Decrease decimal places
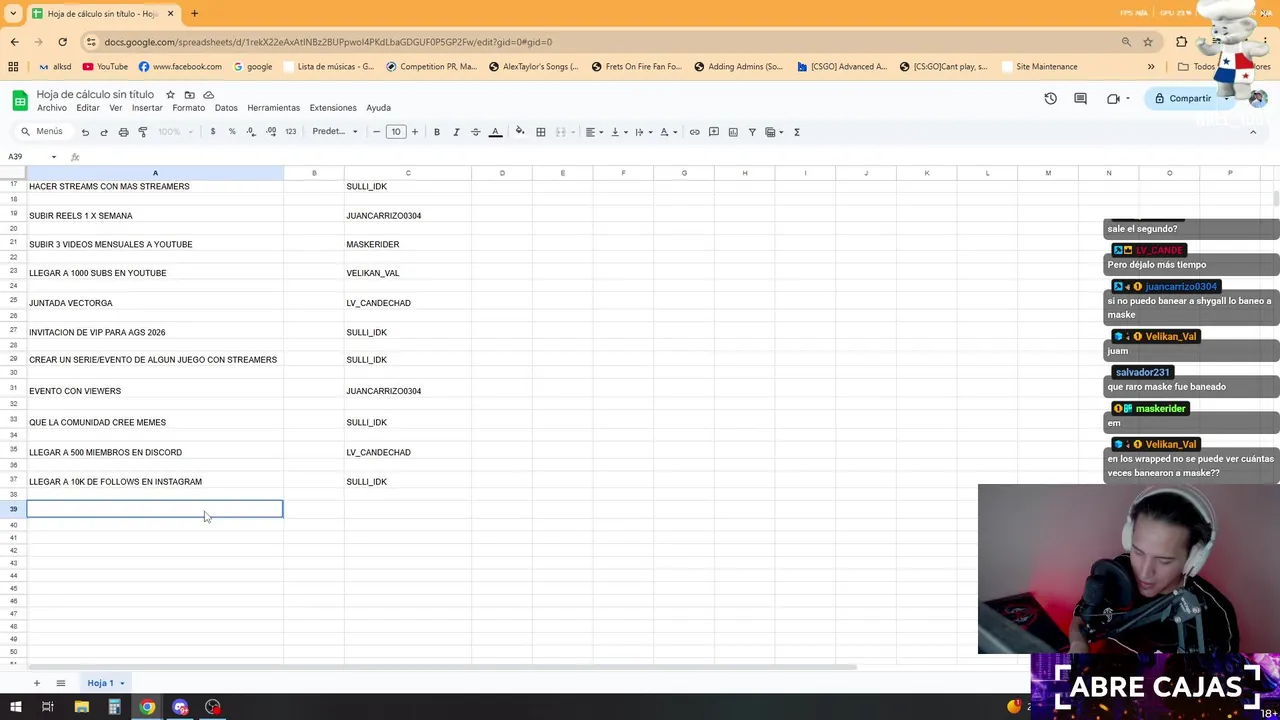Viewport: 1280px width, 720px height. coord(251,132)
